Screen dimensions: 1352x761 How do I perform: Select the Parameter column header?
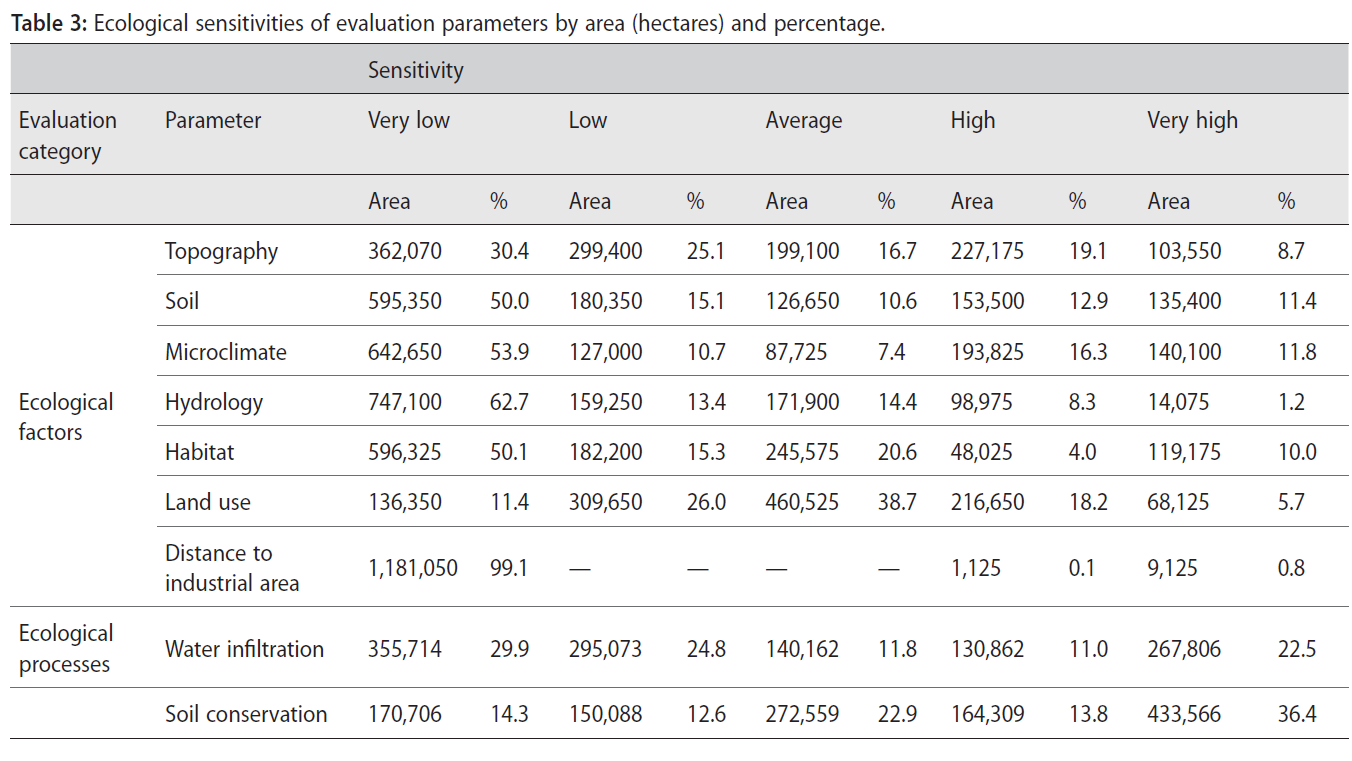pos(213,121)
